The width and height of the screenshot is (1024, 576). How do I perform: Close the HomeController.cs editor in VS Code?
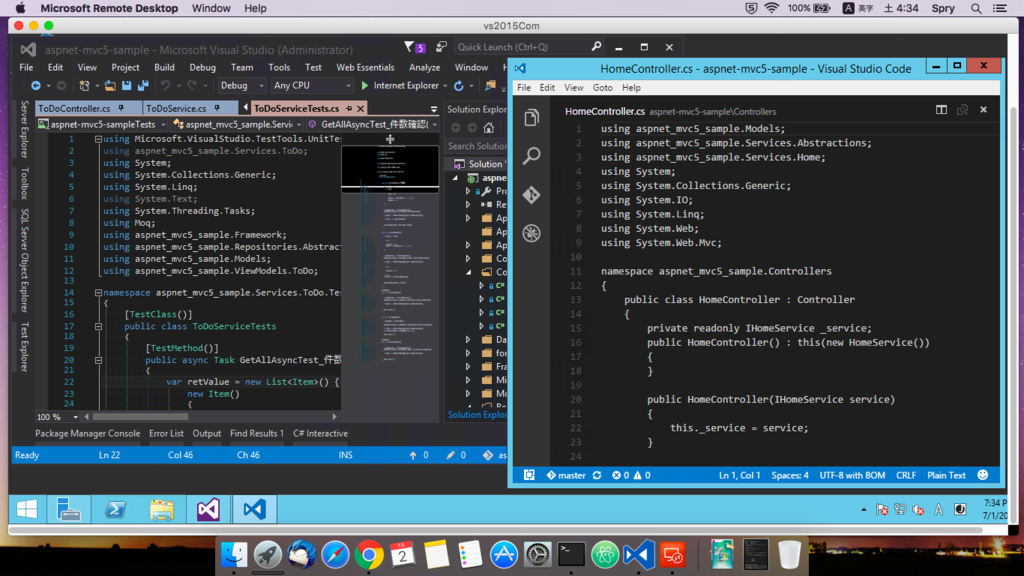point(984,110)
